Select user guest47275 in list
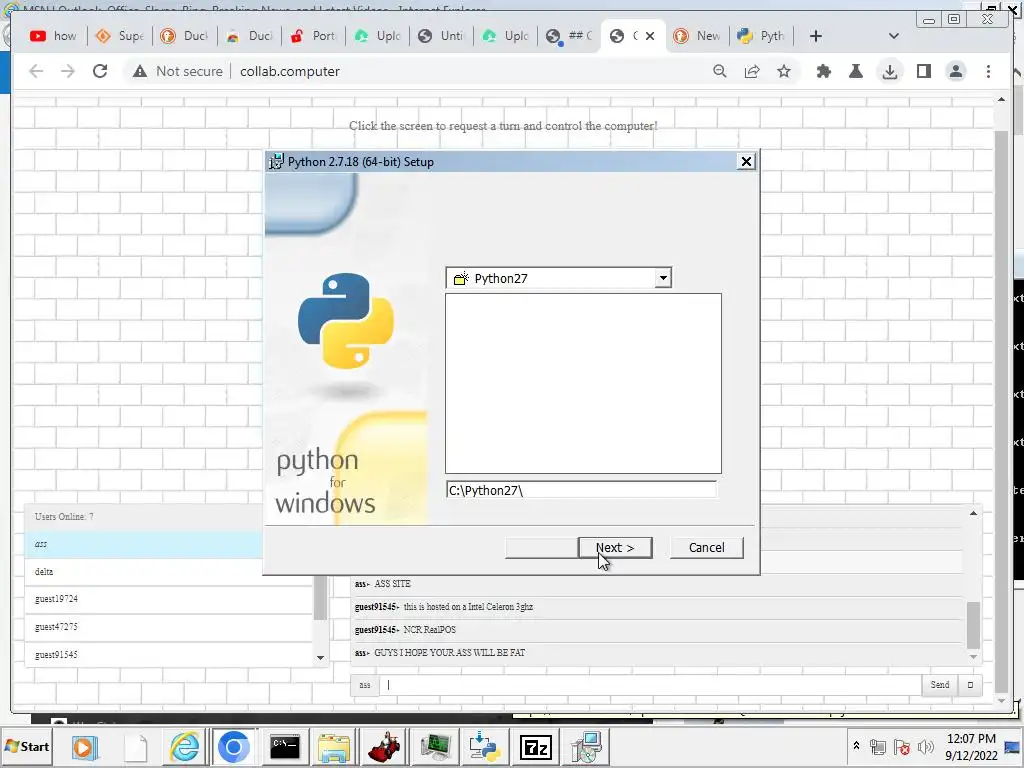Image resolution: width=1024 pixels, height=768 pixels. [168, 627]
